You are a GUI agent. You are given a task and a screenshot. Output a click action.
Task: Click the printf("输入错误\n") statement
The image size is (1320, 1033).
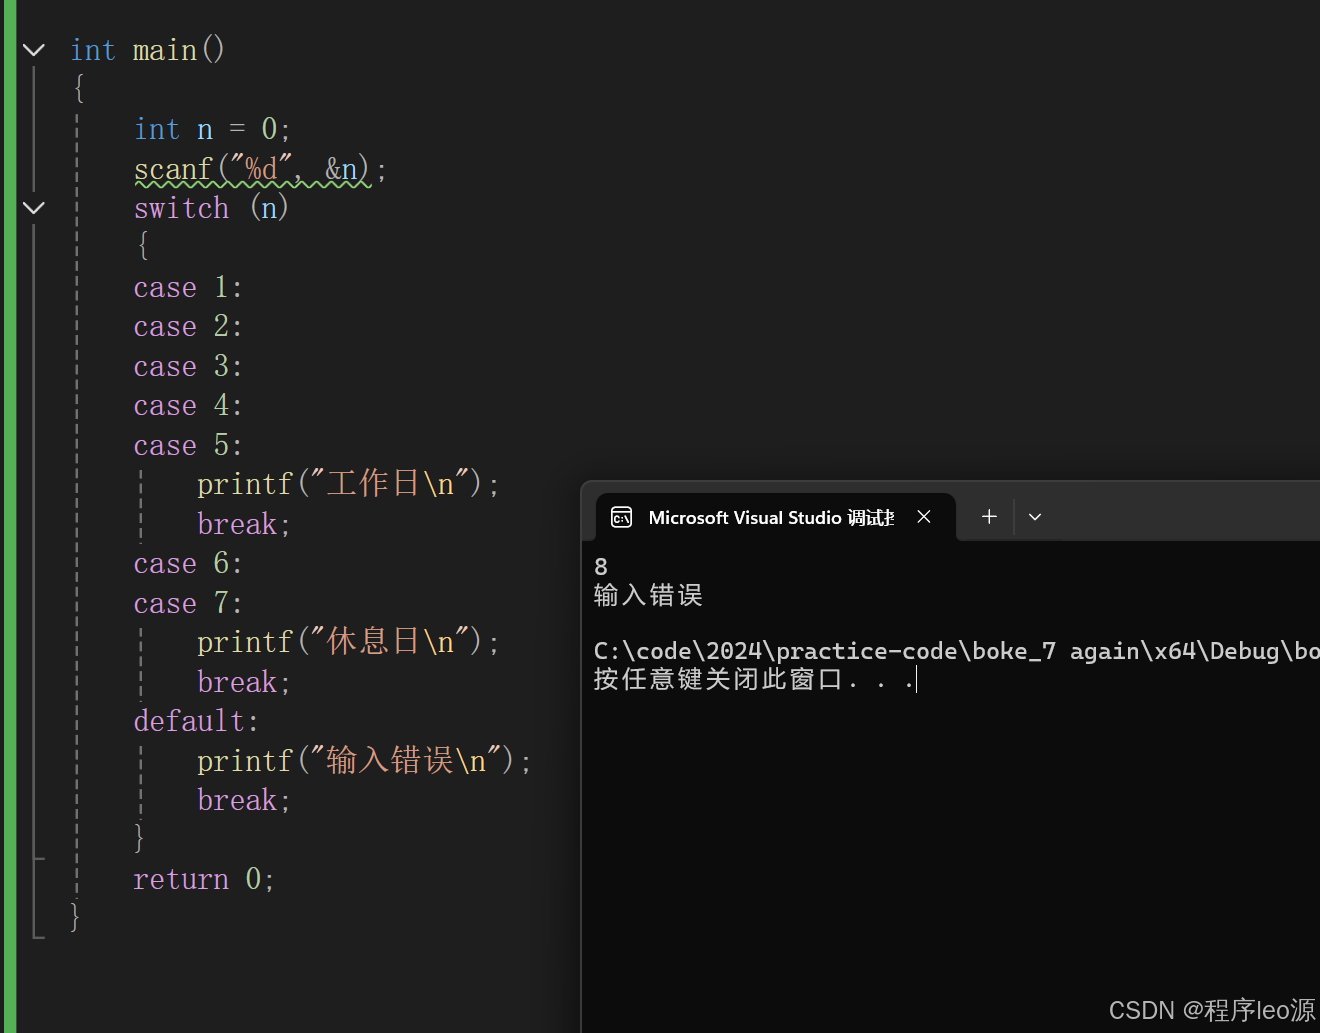coord(364,761)
